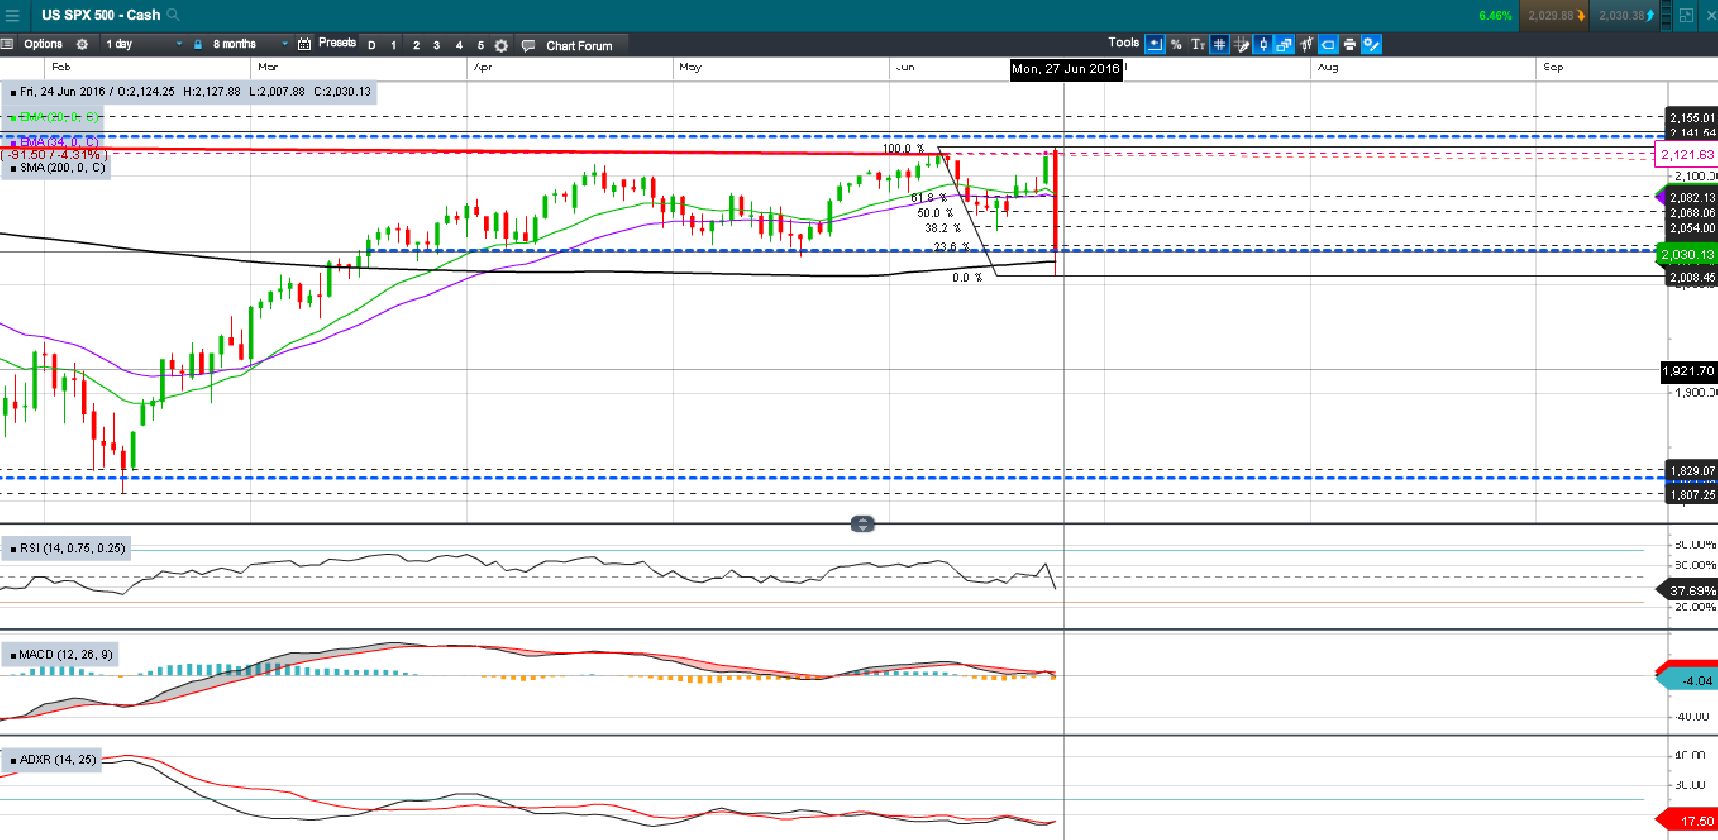
Task: Select preset 3
Action: (x=437, y=45)
